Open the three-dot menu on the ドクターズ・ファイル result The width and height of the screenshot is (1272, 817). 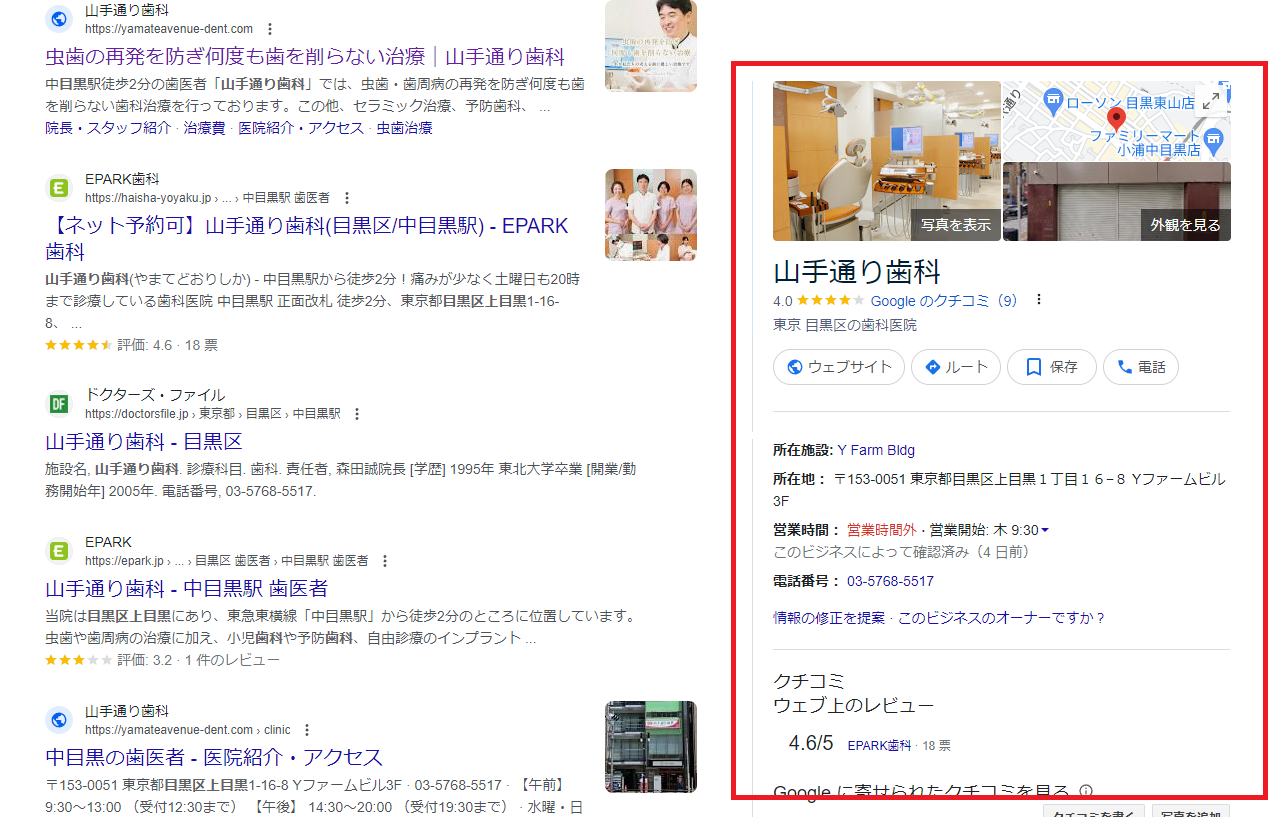click(x=357, y=413)
